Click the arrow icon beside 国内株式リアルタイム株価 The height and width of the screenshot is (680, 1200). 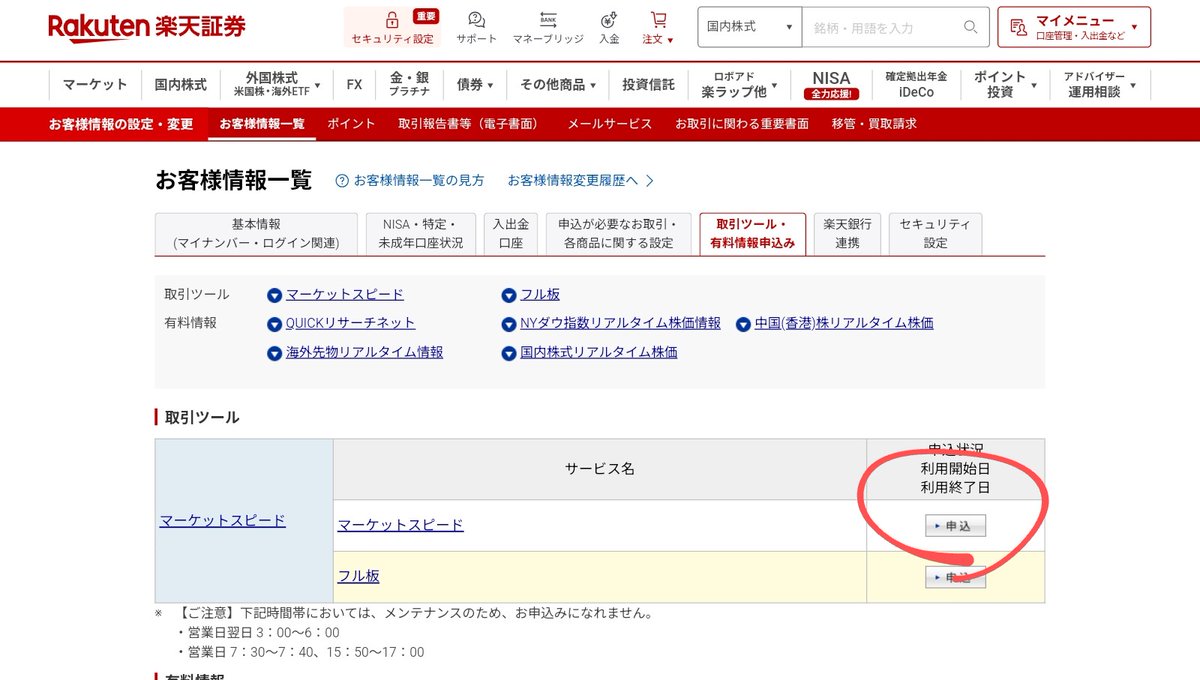pos(510,353)
